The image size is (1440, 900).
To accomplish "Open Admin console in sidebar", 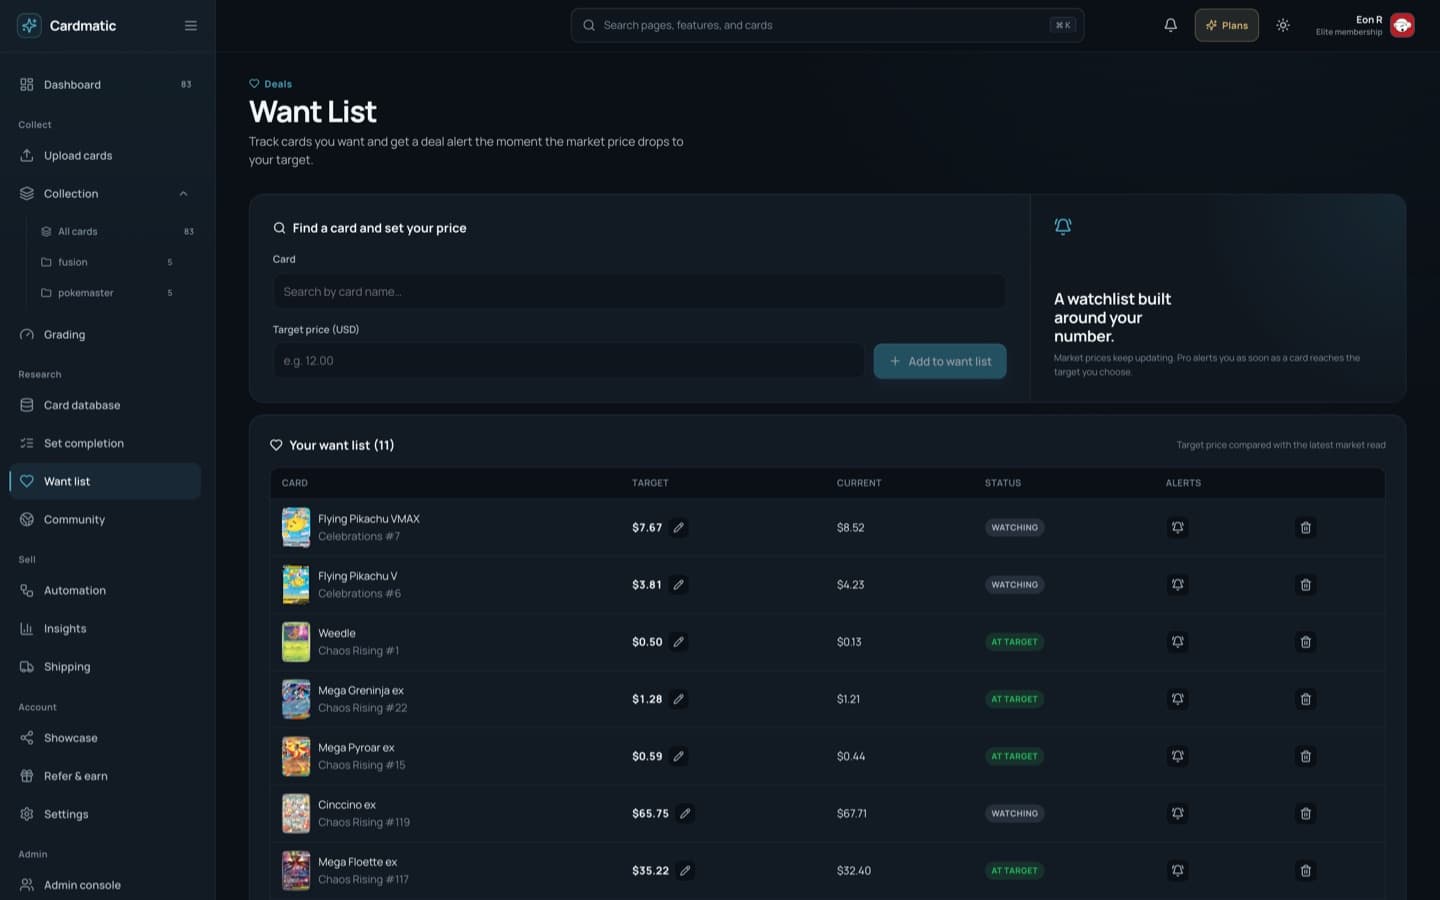I will 105,886.
